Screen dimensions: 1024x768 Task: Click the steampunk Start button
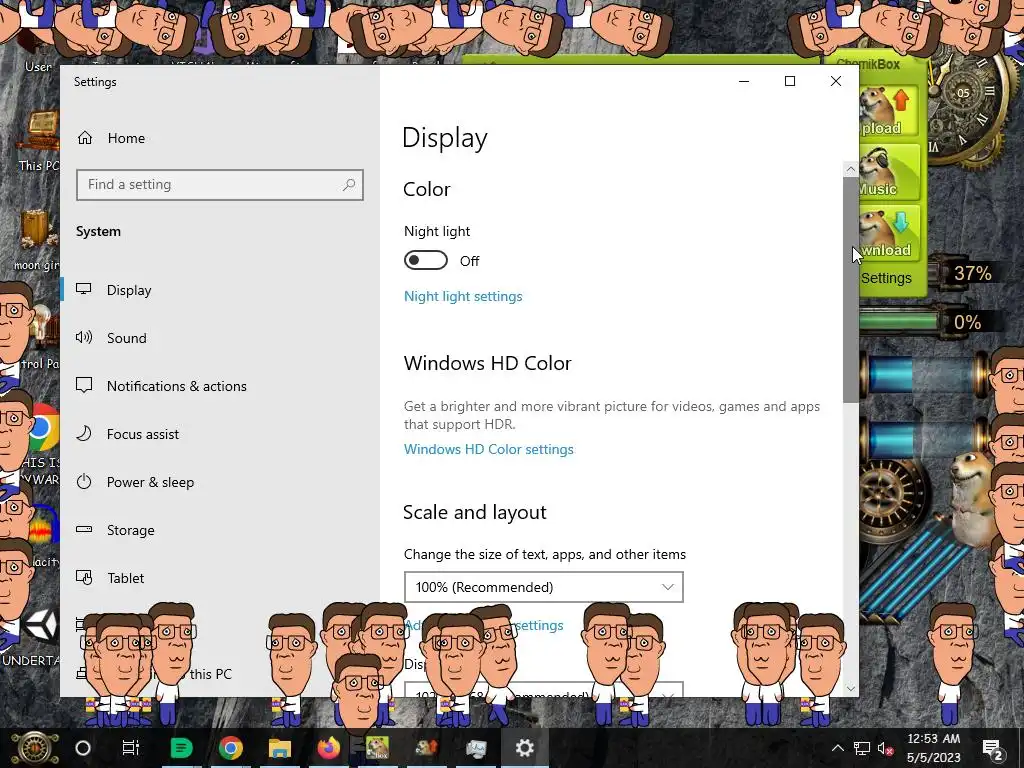[x=34, y=748]
